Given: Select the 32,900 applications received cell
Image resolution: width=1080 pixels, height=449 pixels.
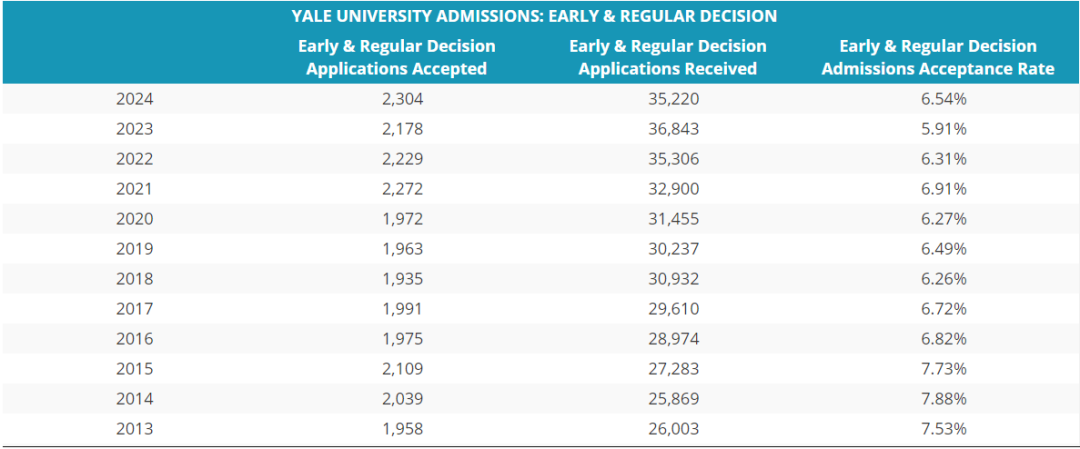Looking at the screenshot, I should [x=667, y=189].
